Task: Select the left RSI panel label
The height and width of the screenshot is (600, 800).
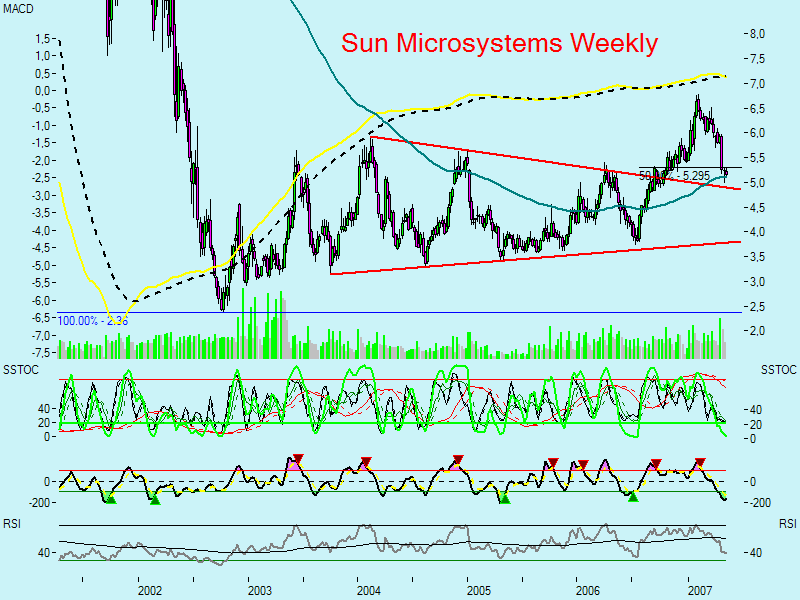Action: tap(12, 524)
